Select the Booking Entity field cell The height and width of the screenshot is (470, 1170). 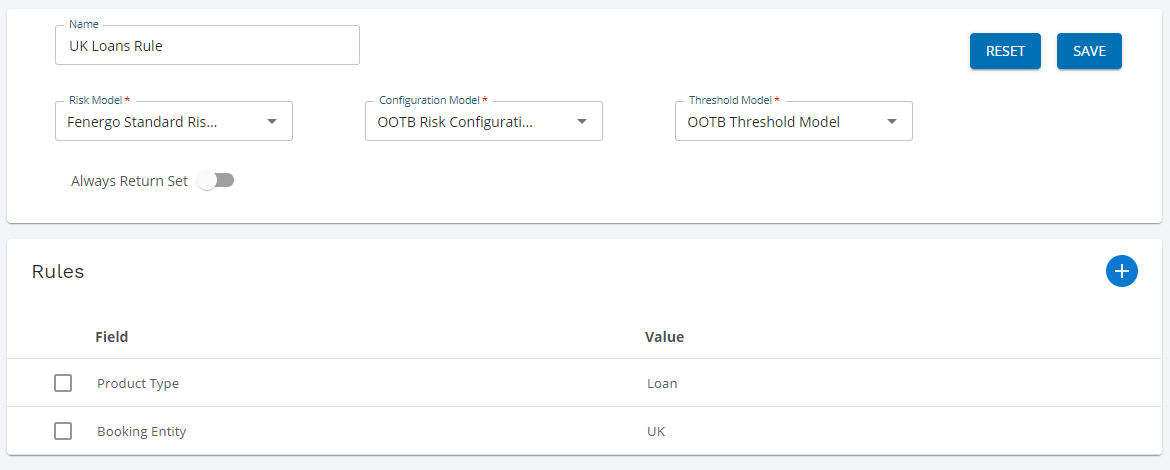[x=141, y=431]
